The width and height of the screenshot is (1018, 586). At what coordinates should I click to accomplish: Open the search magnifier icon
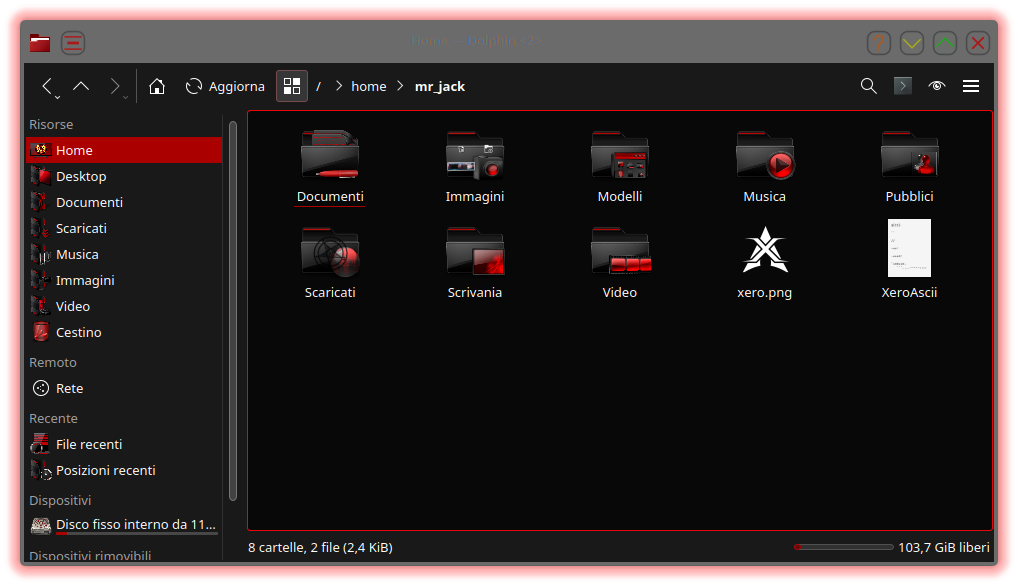[x=869, y=86]
